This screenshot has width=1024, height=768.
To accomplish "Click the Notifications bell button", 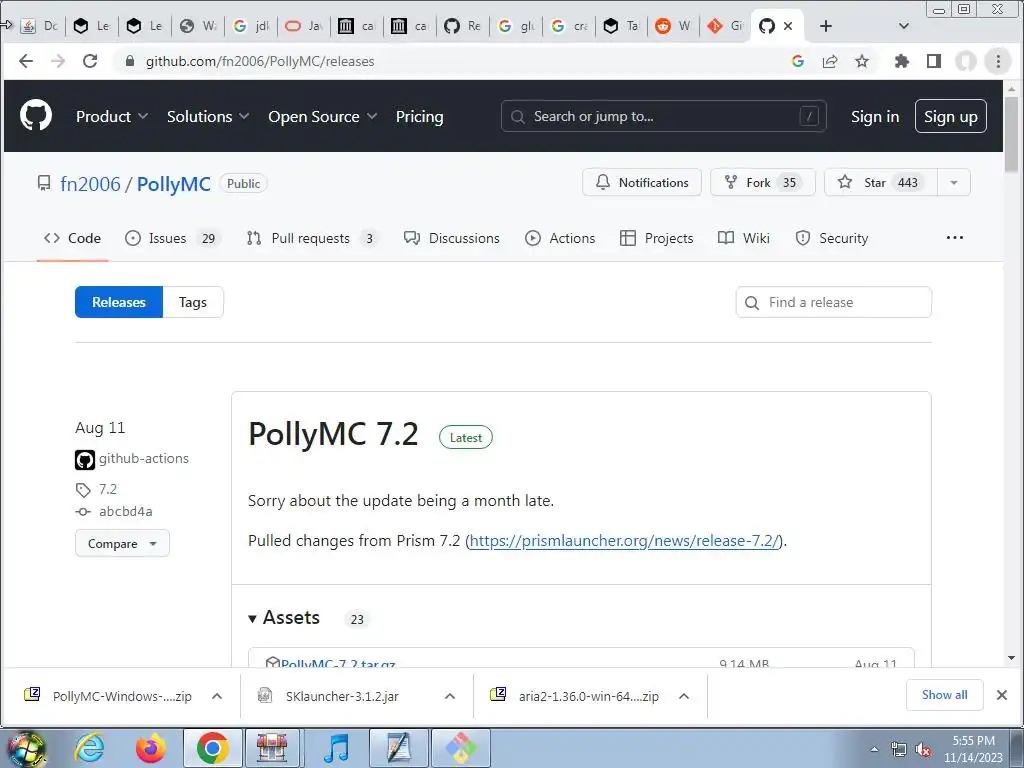I will pyautogui.click(x=642, y=182).
